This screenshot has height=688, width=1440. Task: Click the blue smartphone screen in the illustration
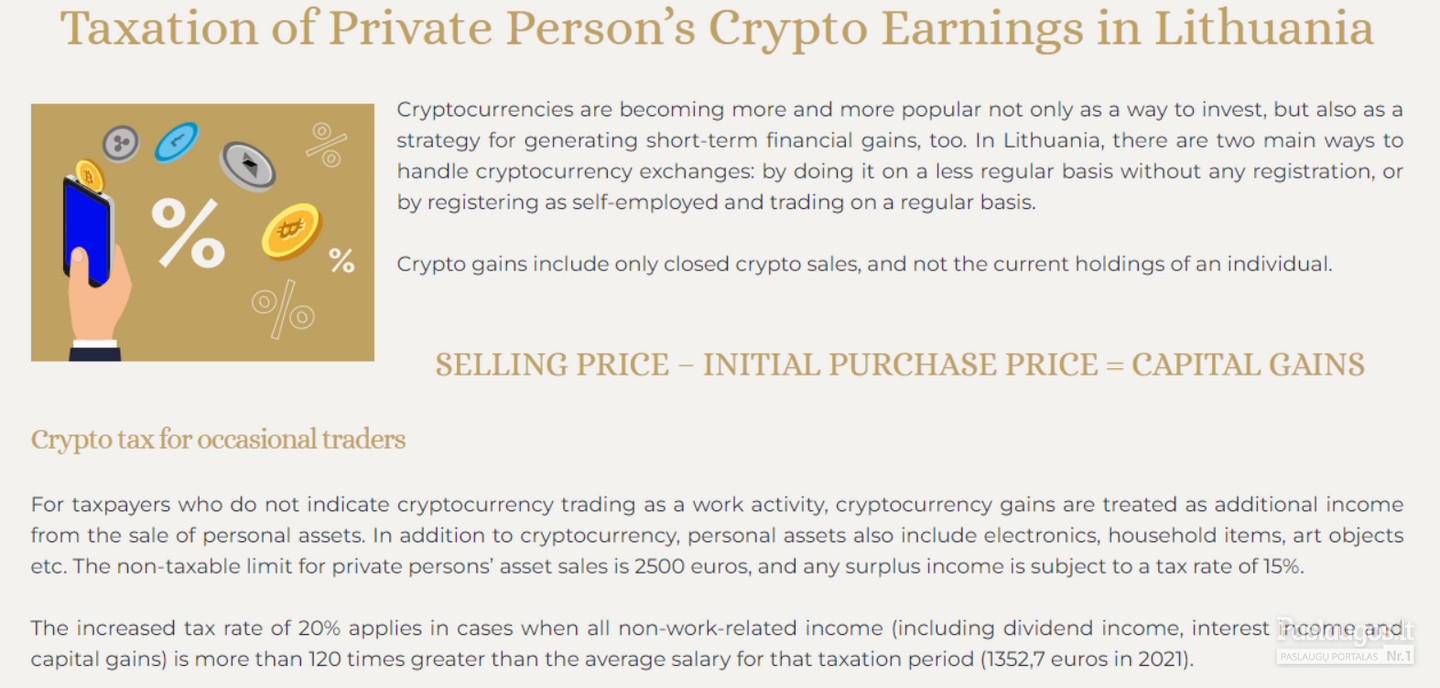[x=88, y=232]
